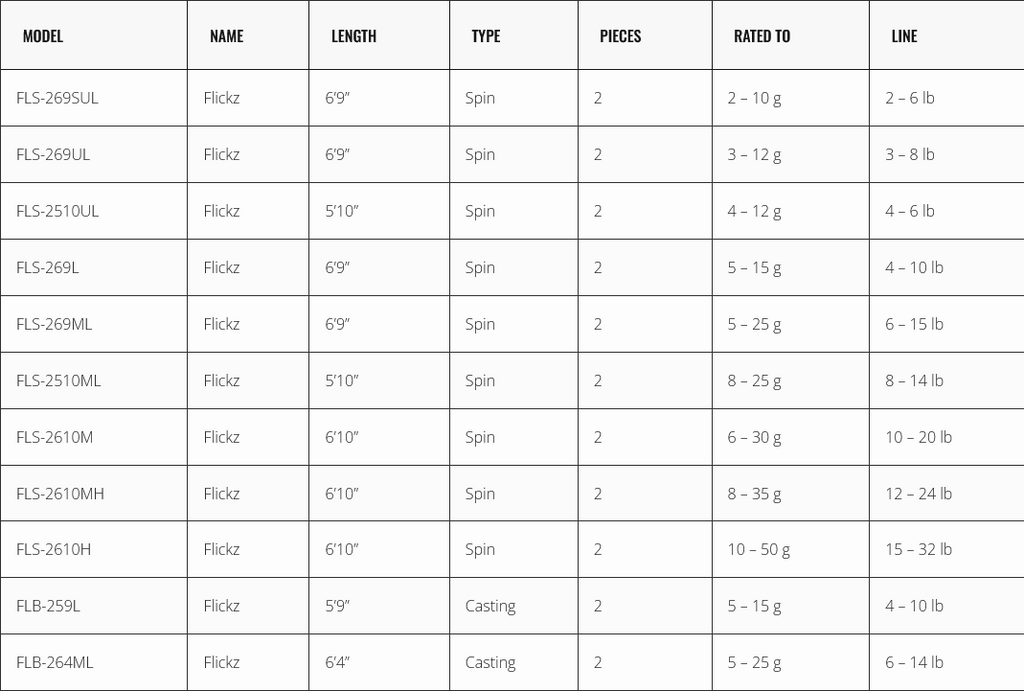Click the NAME column header
This screenshot has width=1024, height=691.
tap(226, 36)
